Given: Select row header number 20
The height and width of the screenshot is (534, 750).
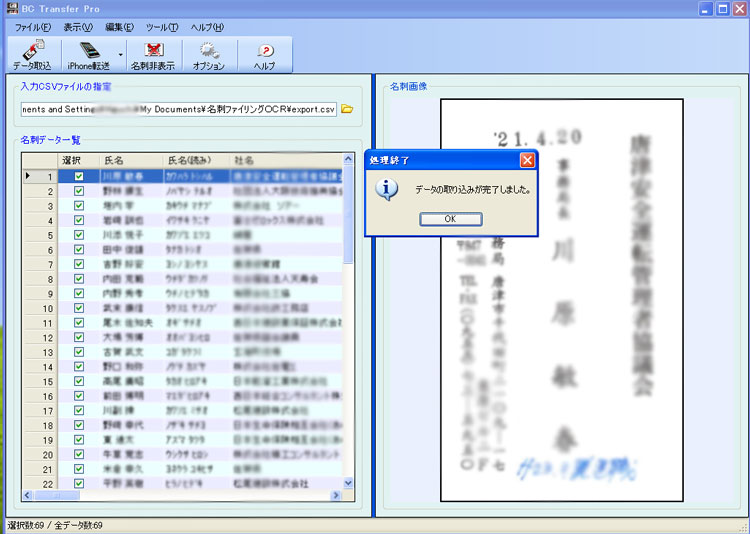Looking at the screenshot, I should pos(40,455).
